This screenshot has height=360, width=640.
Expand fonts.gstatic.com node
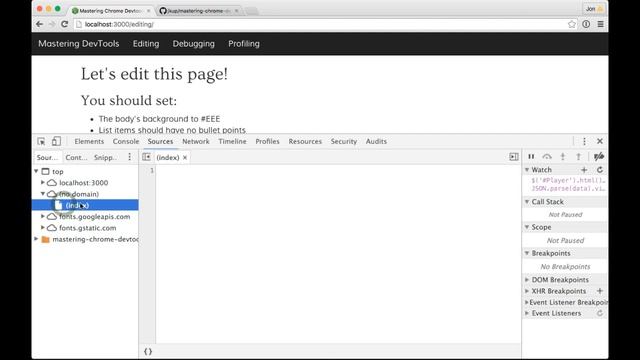click(x=42, y=228)
